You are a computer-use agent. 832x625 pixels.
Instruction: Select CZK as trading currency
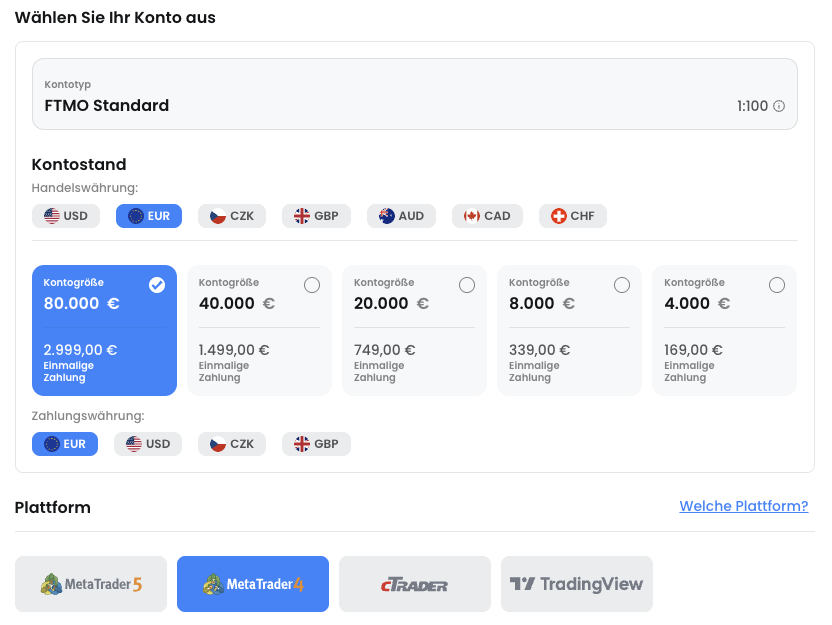232,216
